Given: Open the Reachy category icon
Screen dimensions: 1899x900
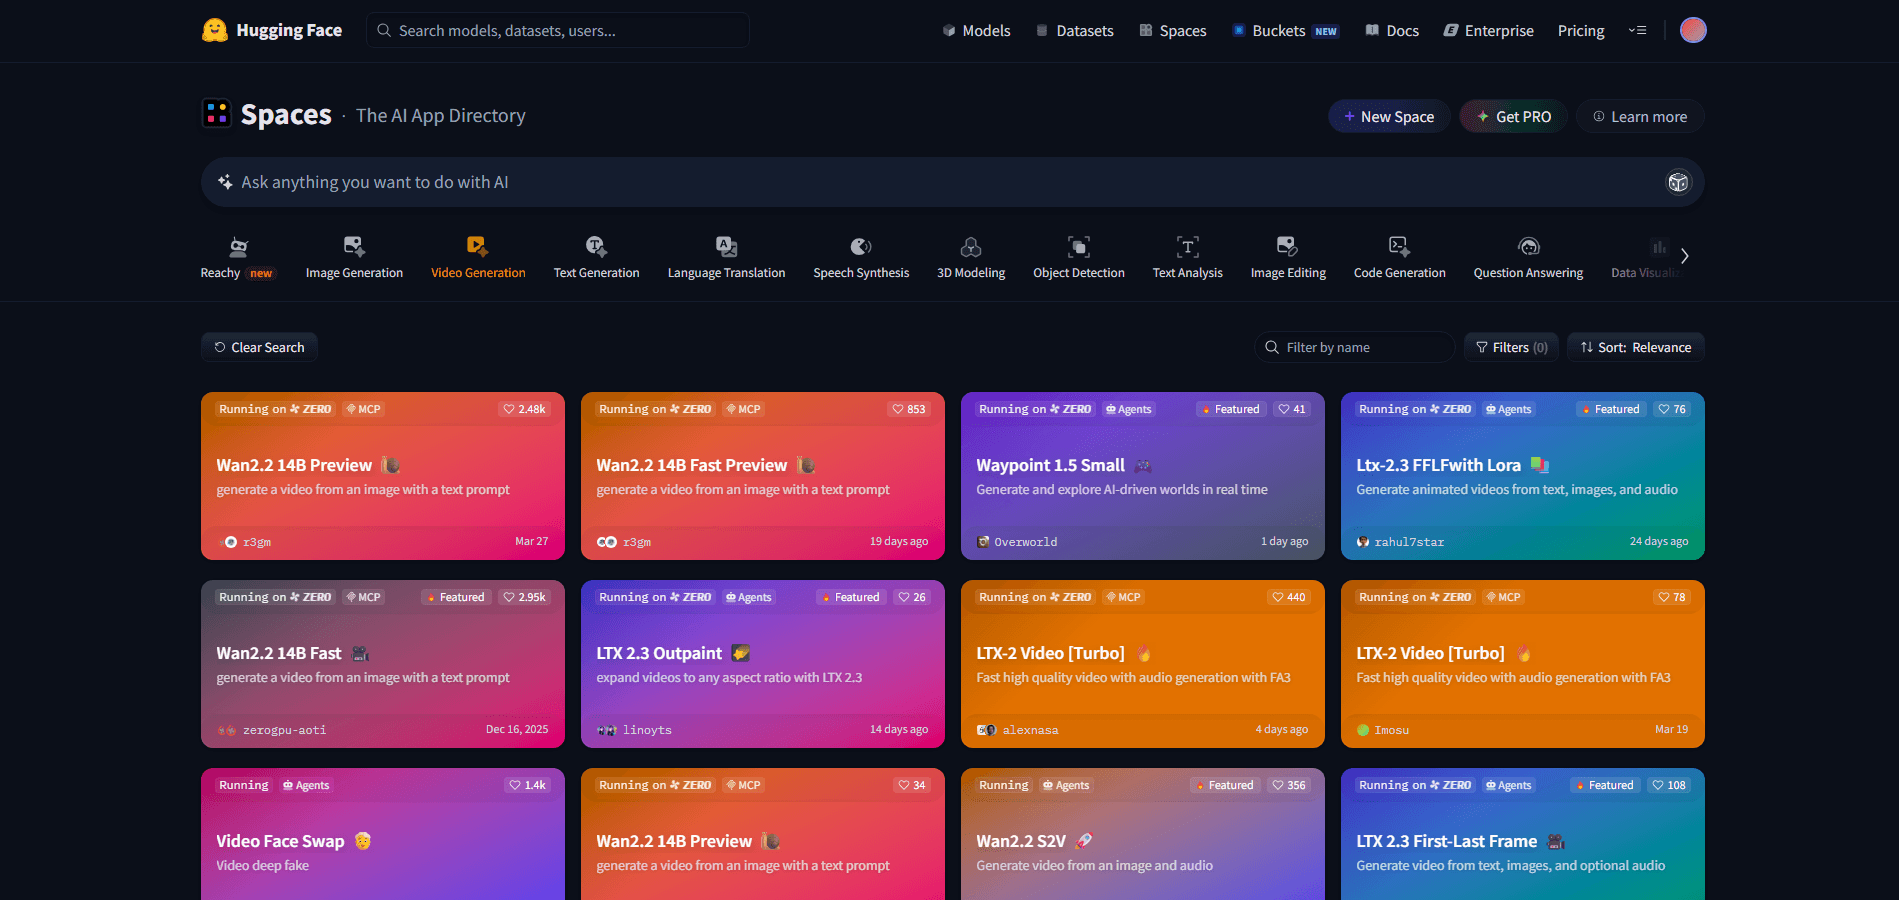Looking at the screenshot, I should click(x=238, y=247).
